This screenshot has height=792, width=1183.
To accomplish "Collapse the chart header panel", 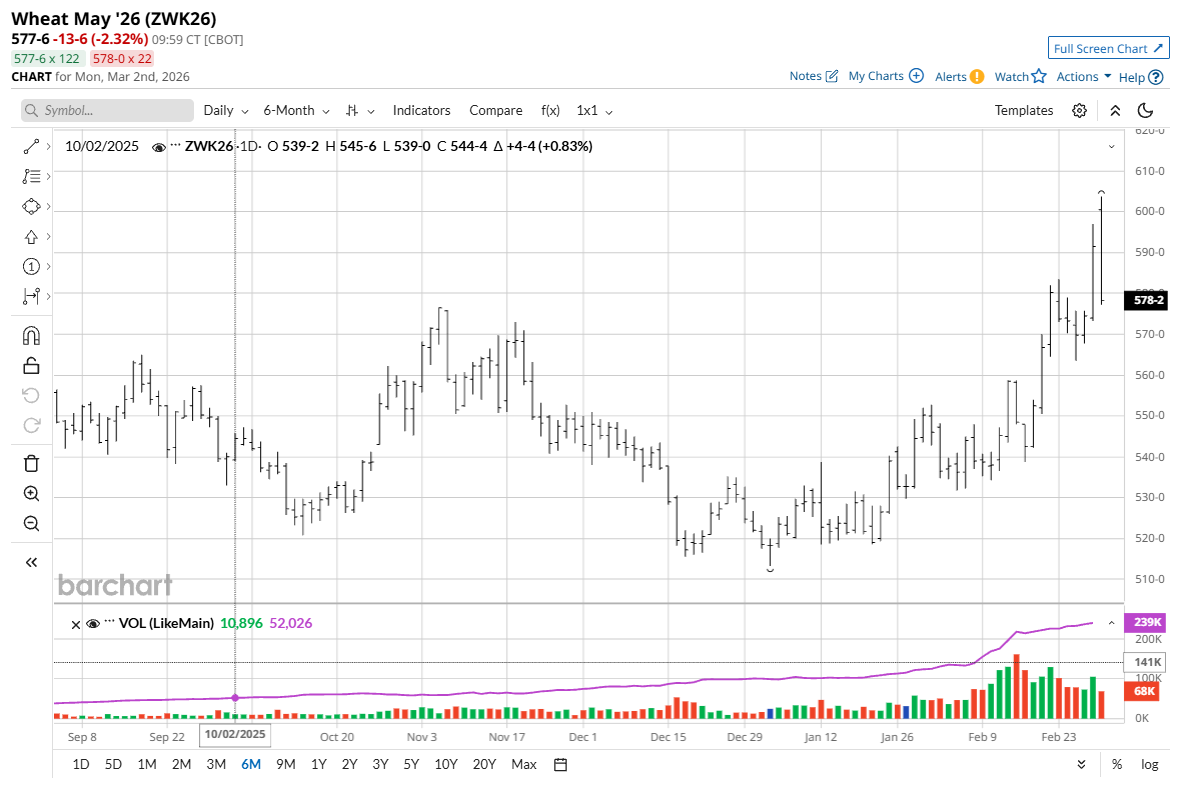I will [1115, 111].
